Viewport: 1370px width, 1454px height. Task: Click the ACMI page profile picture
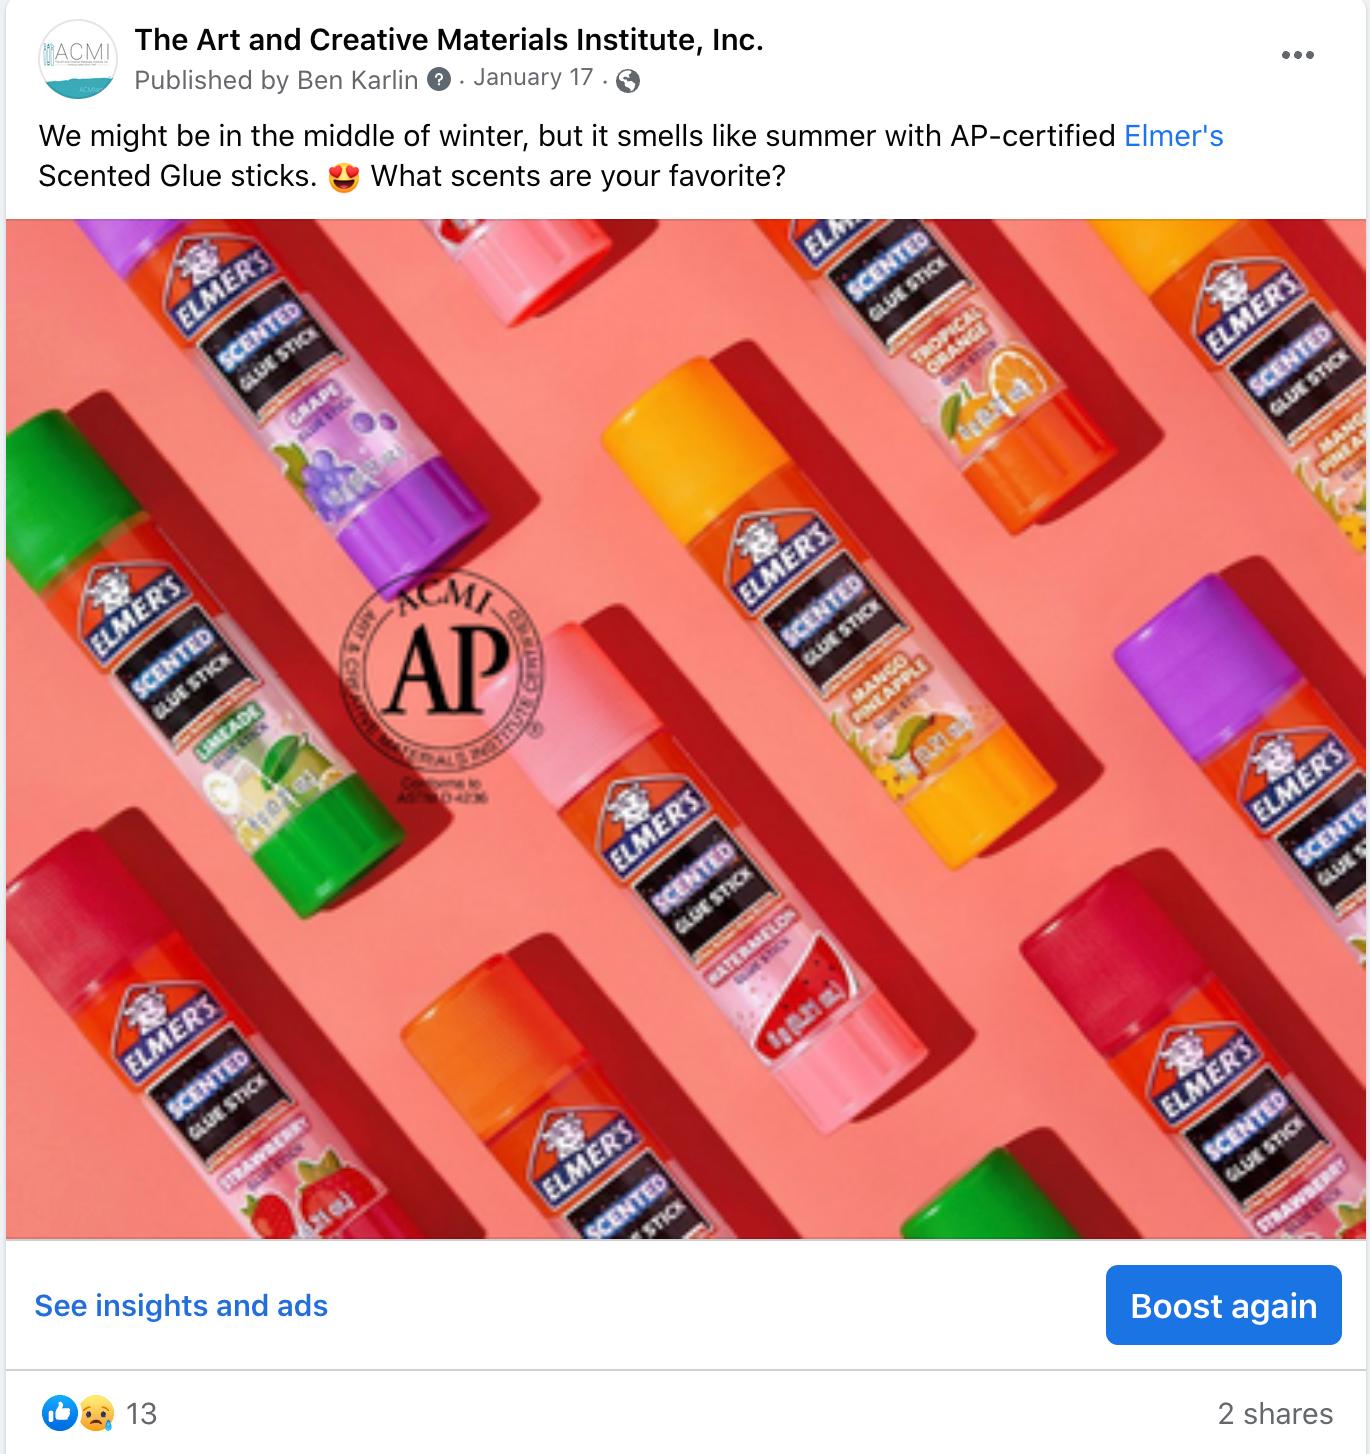coord(78,59)
